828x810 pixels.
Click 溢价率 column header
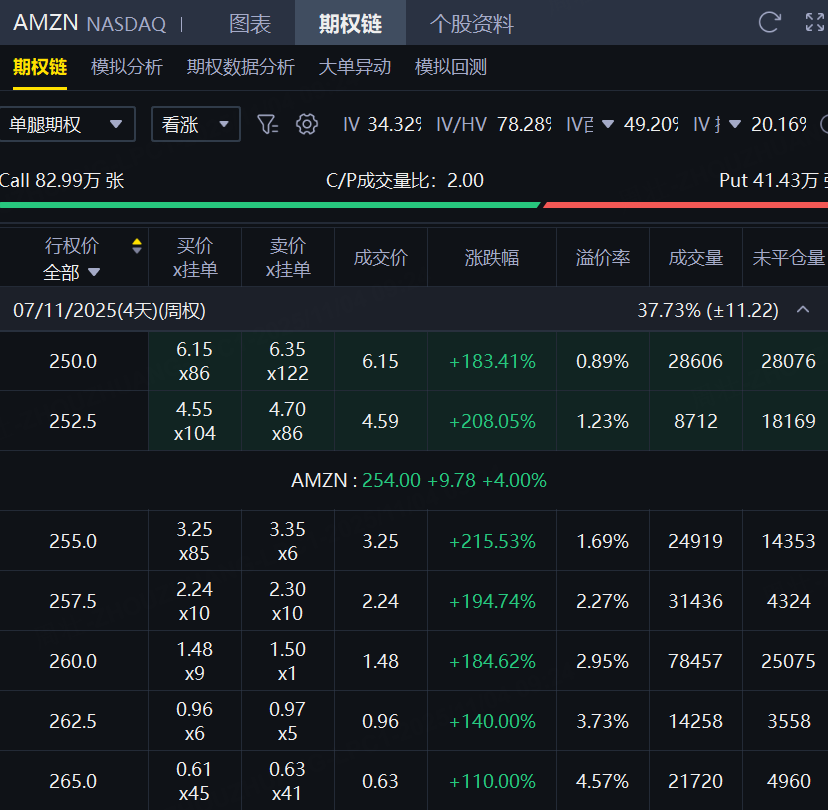tap(603, 258)
